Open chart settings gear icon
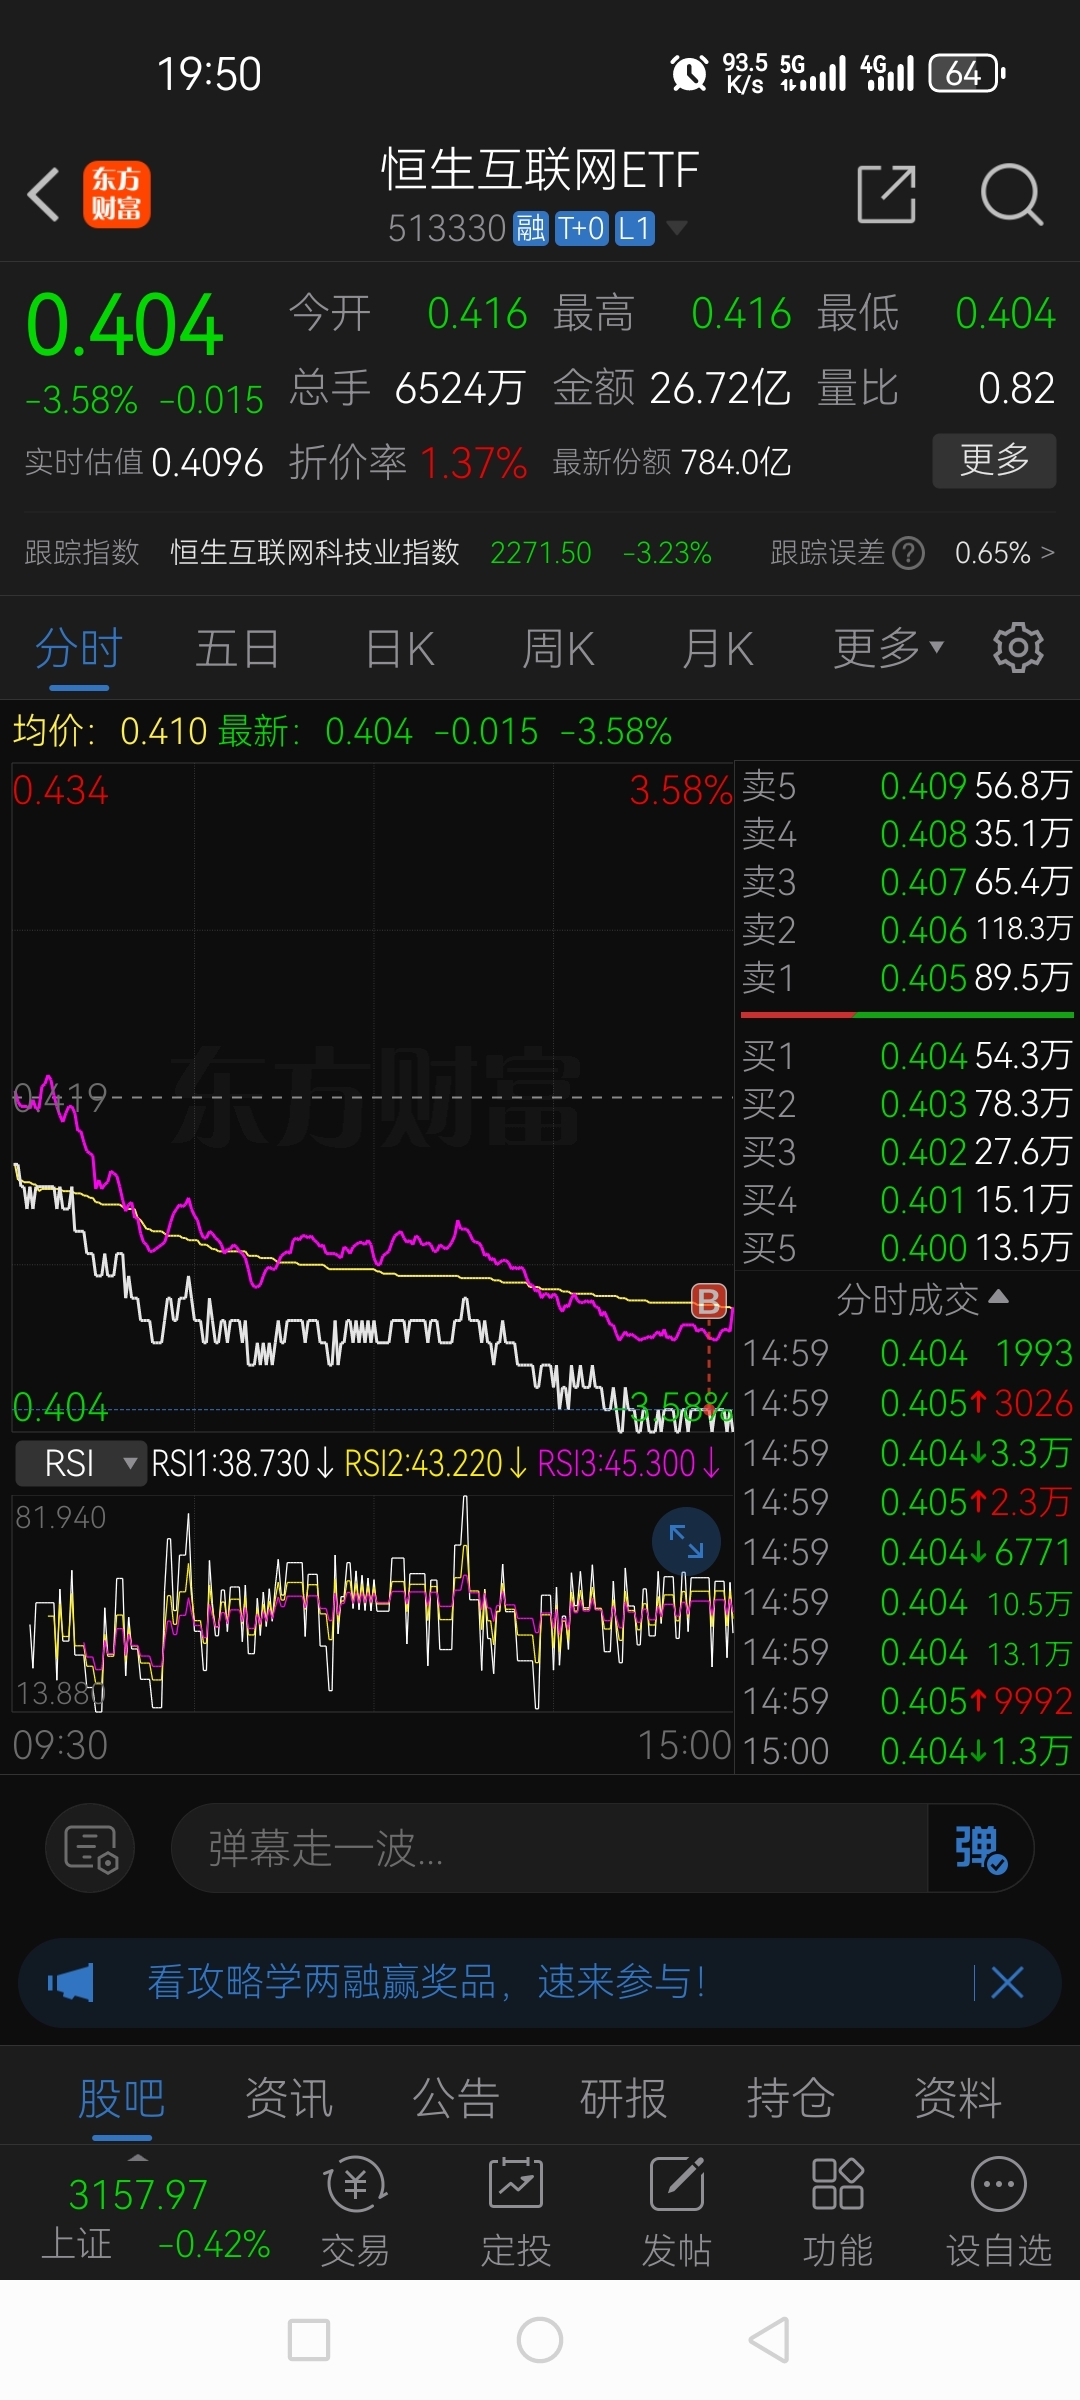 pyautogui.click(x=1018, y=648)
